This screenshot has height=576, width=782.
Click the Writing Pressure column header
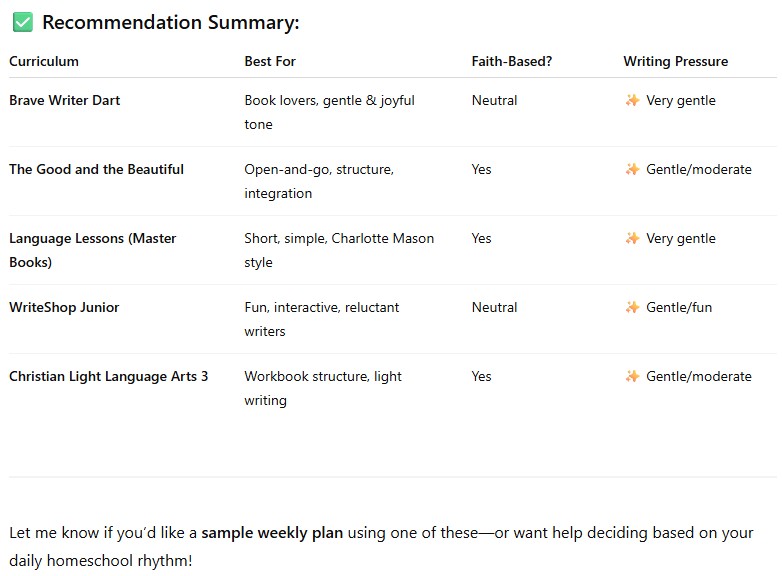(x=675, y=61)
